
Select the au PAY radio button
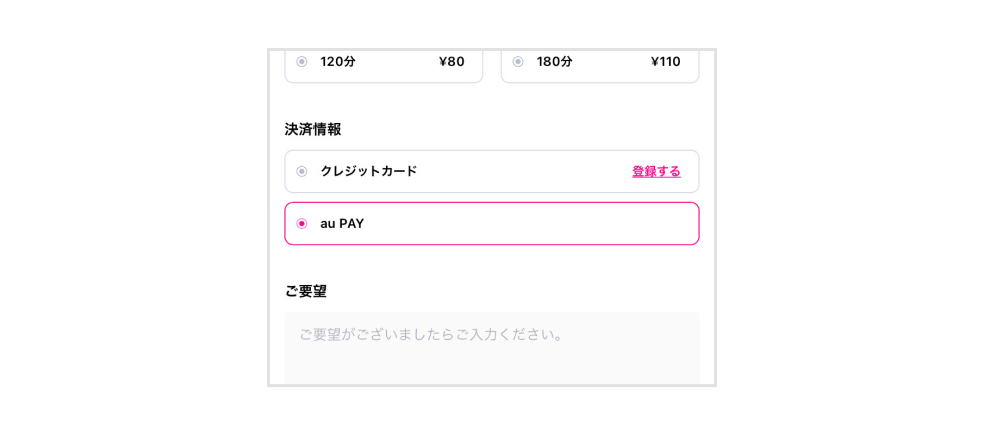[302, 223]
